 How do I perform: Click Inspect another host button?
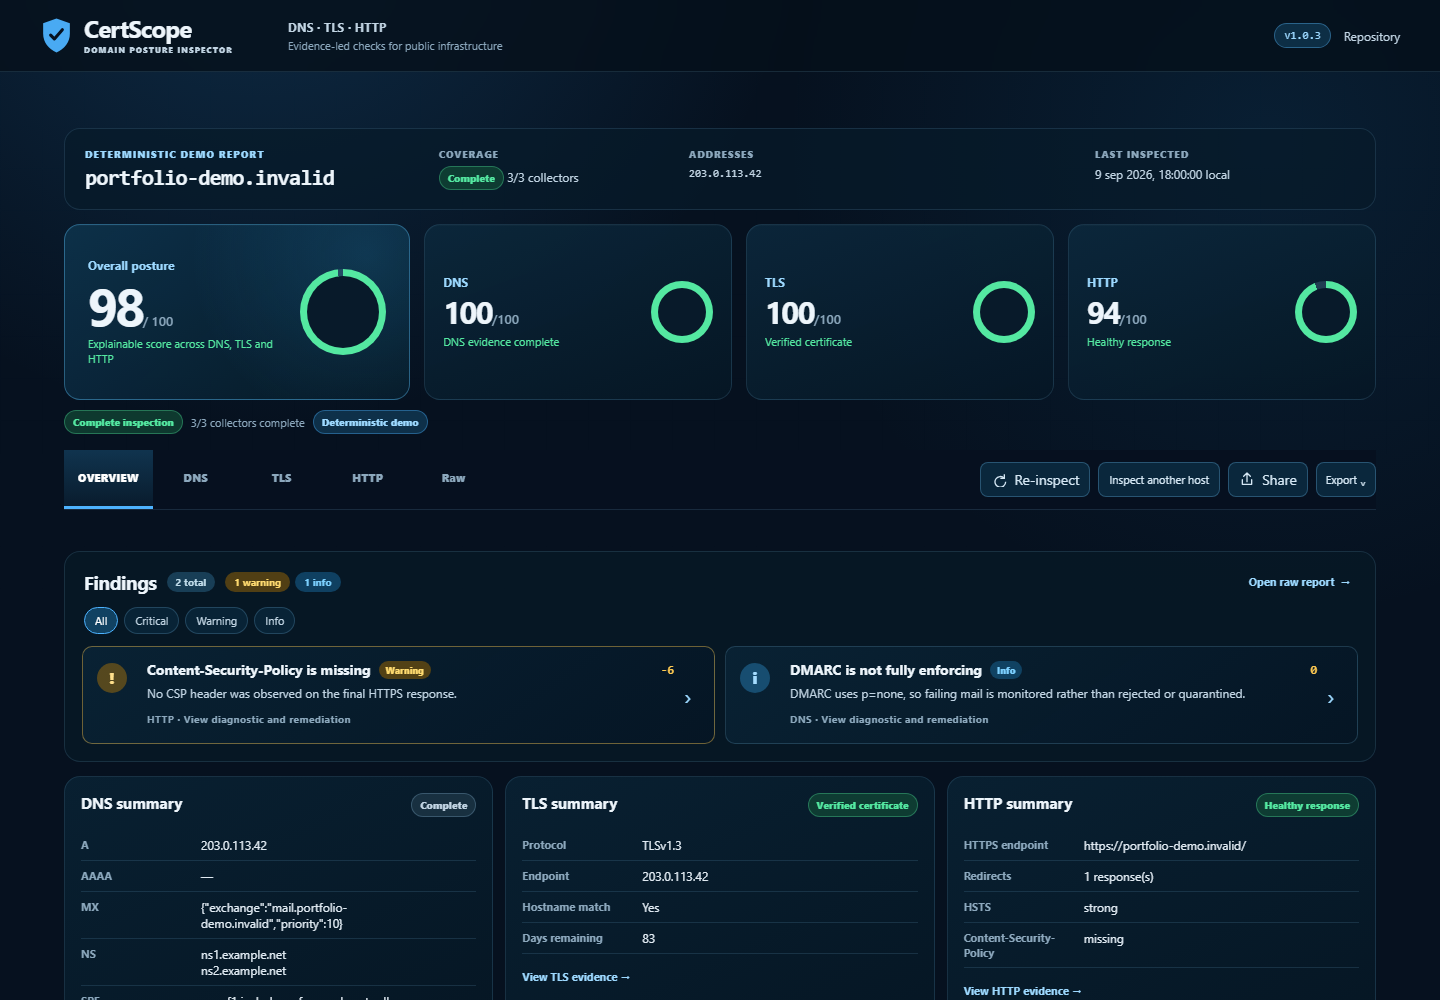pos(1159,480)
